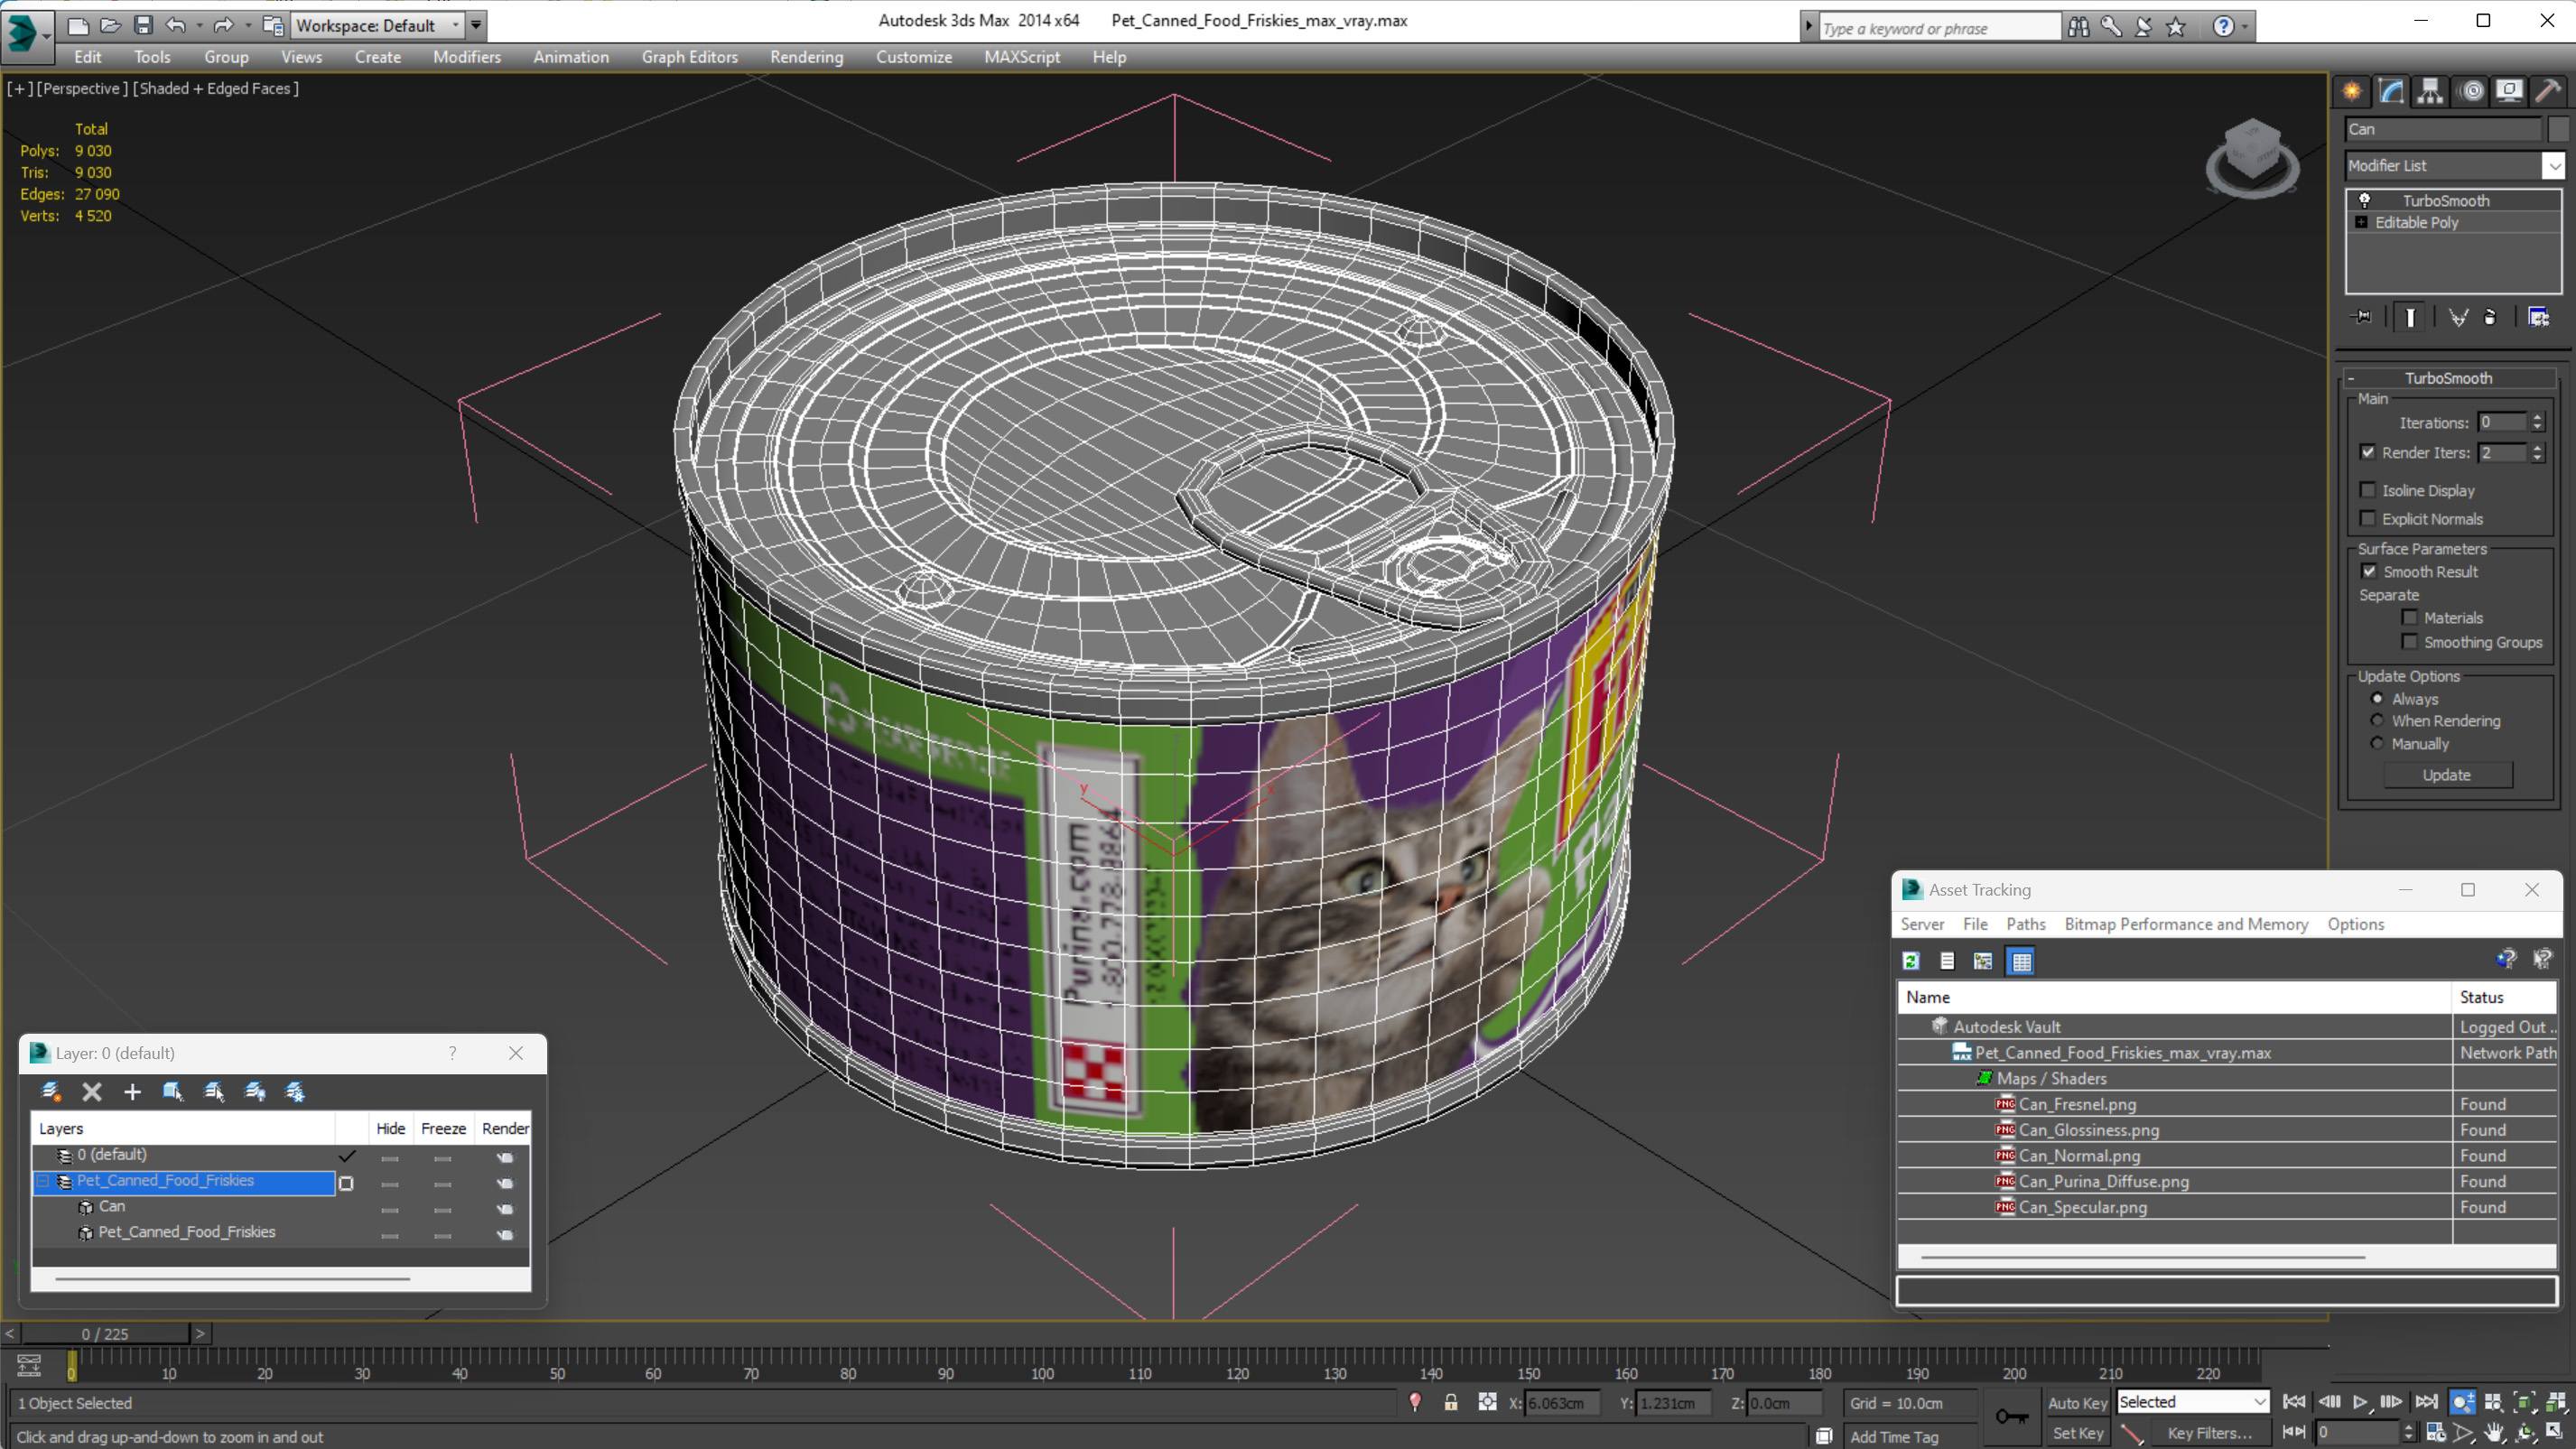Increase Iterations spinner value
The width and height of the screenshot is (2576, 1449).
(x=2538, y=416)
